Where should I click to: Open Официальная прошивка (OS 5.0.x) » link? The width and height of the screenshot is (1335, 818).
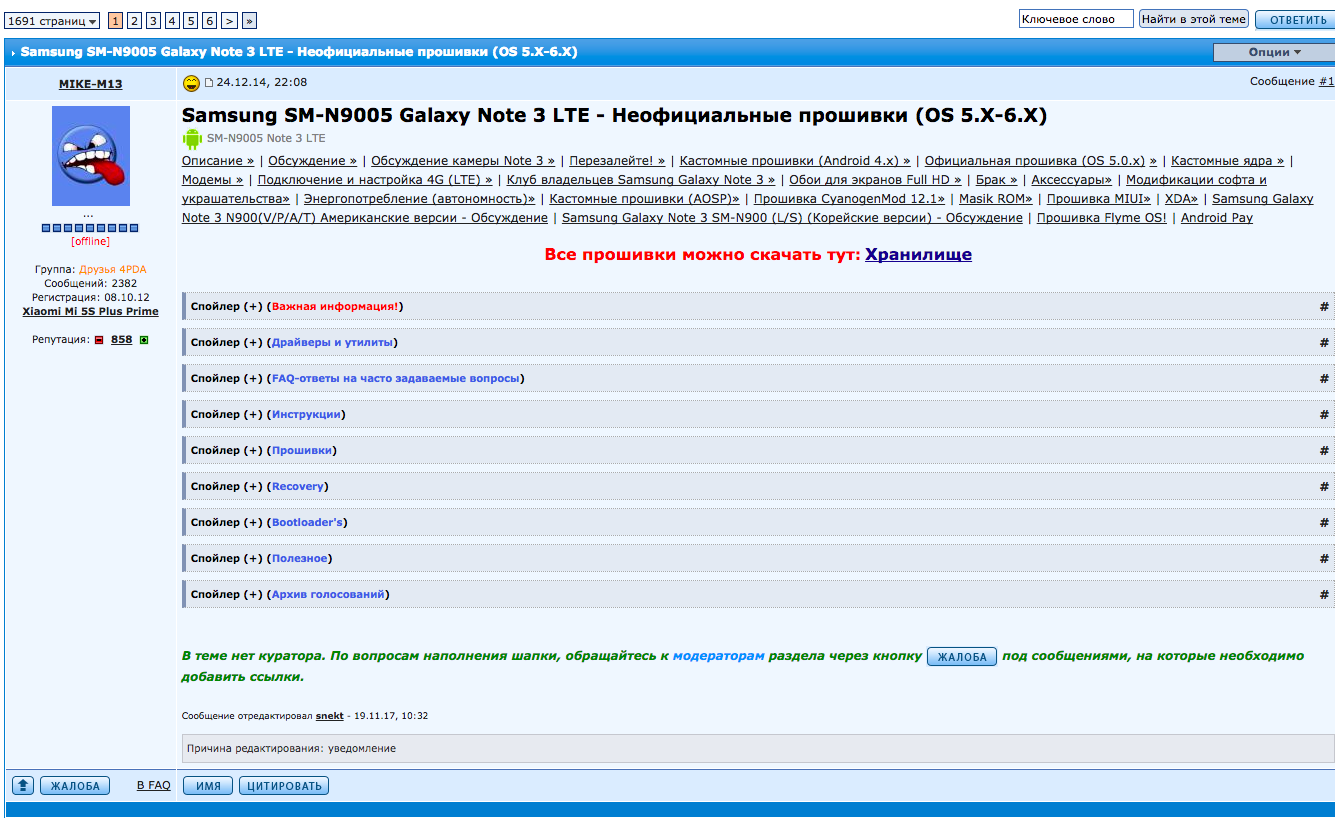click(1041, 161)
